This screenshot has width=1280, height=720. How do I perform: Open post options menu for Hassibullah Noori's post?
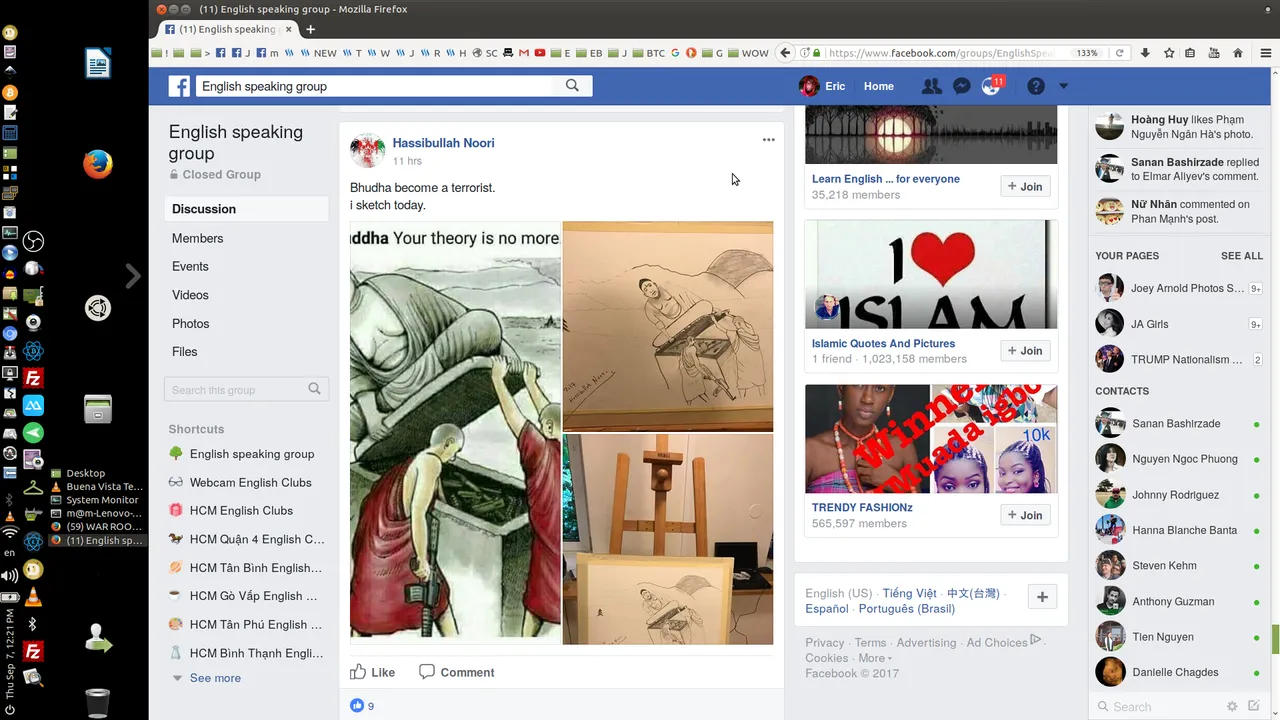(768, 140)
